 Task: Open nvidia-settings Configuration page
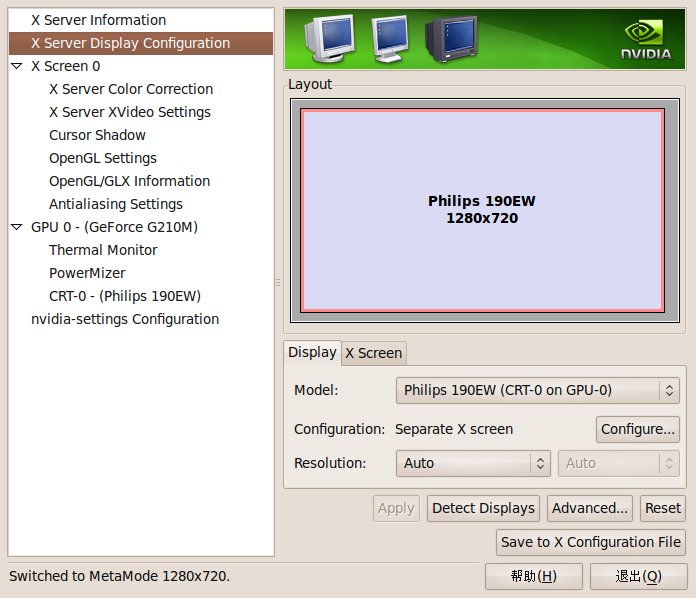coord(125,319)
